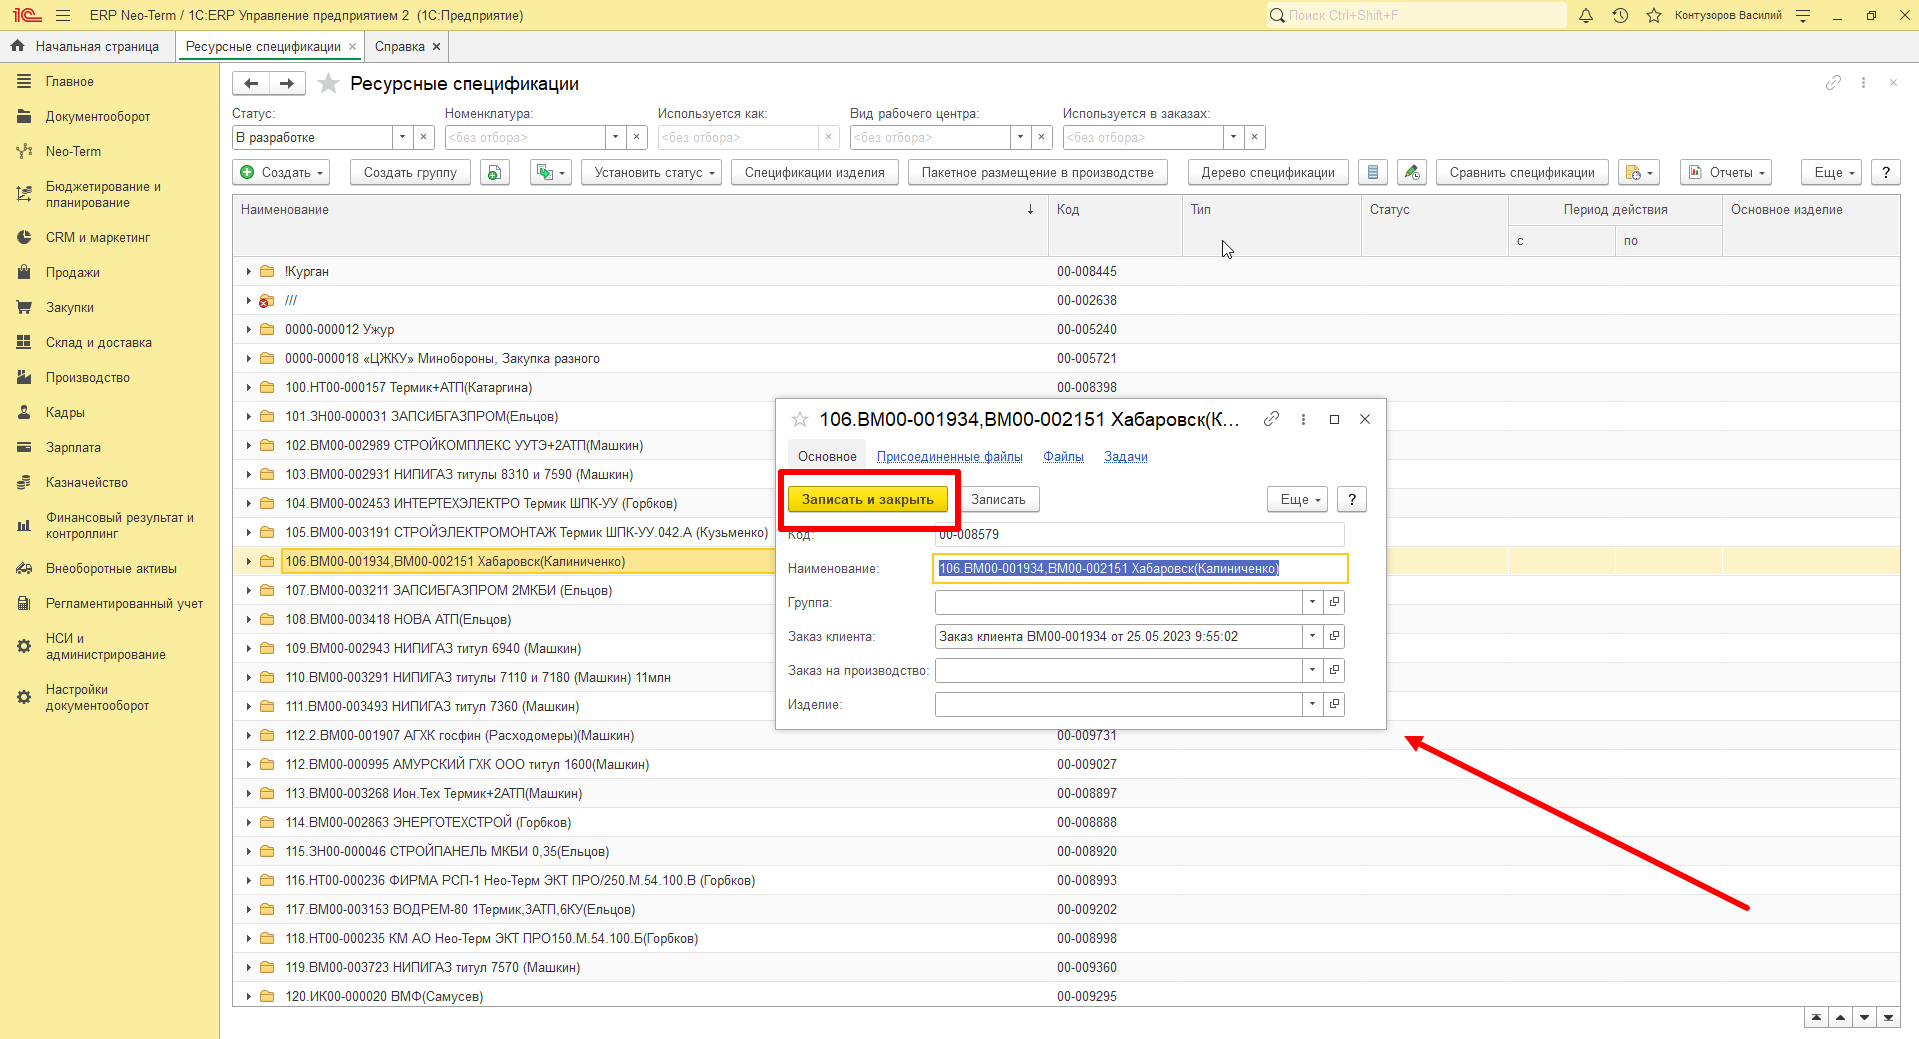
Task: Open Задачи tab in dialog
Action: coord(1126,456)
